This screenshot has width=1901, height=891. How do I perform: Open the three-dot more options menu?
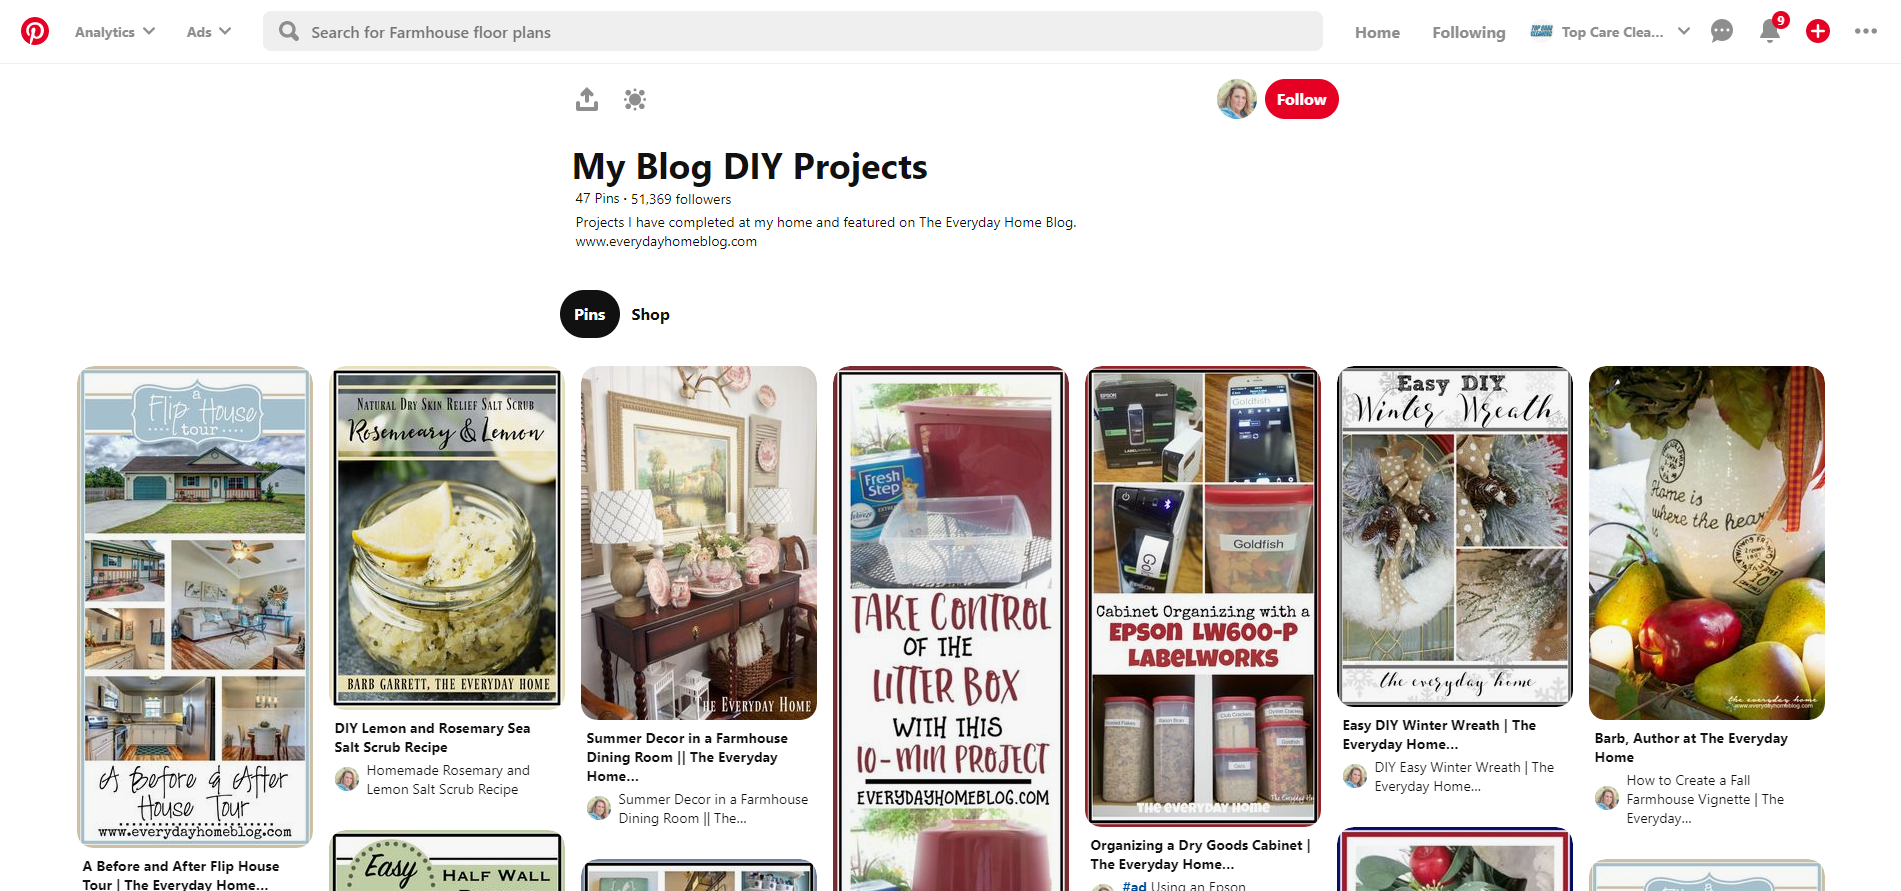point(1865,31)
